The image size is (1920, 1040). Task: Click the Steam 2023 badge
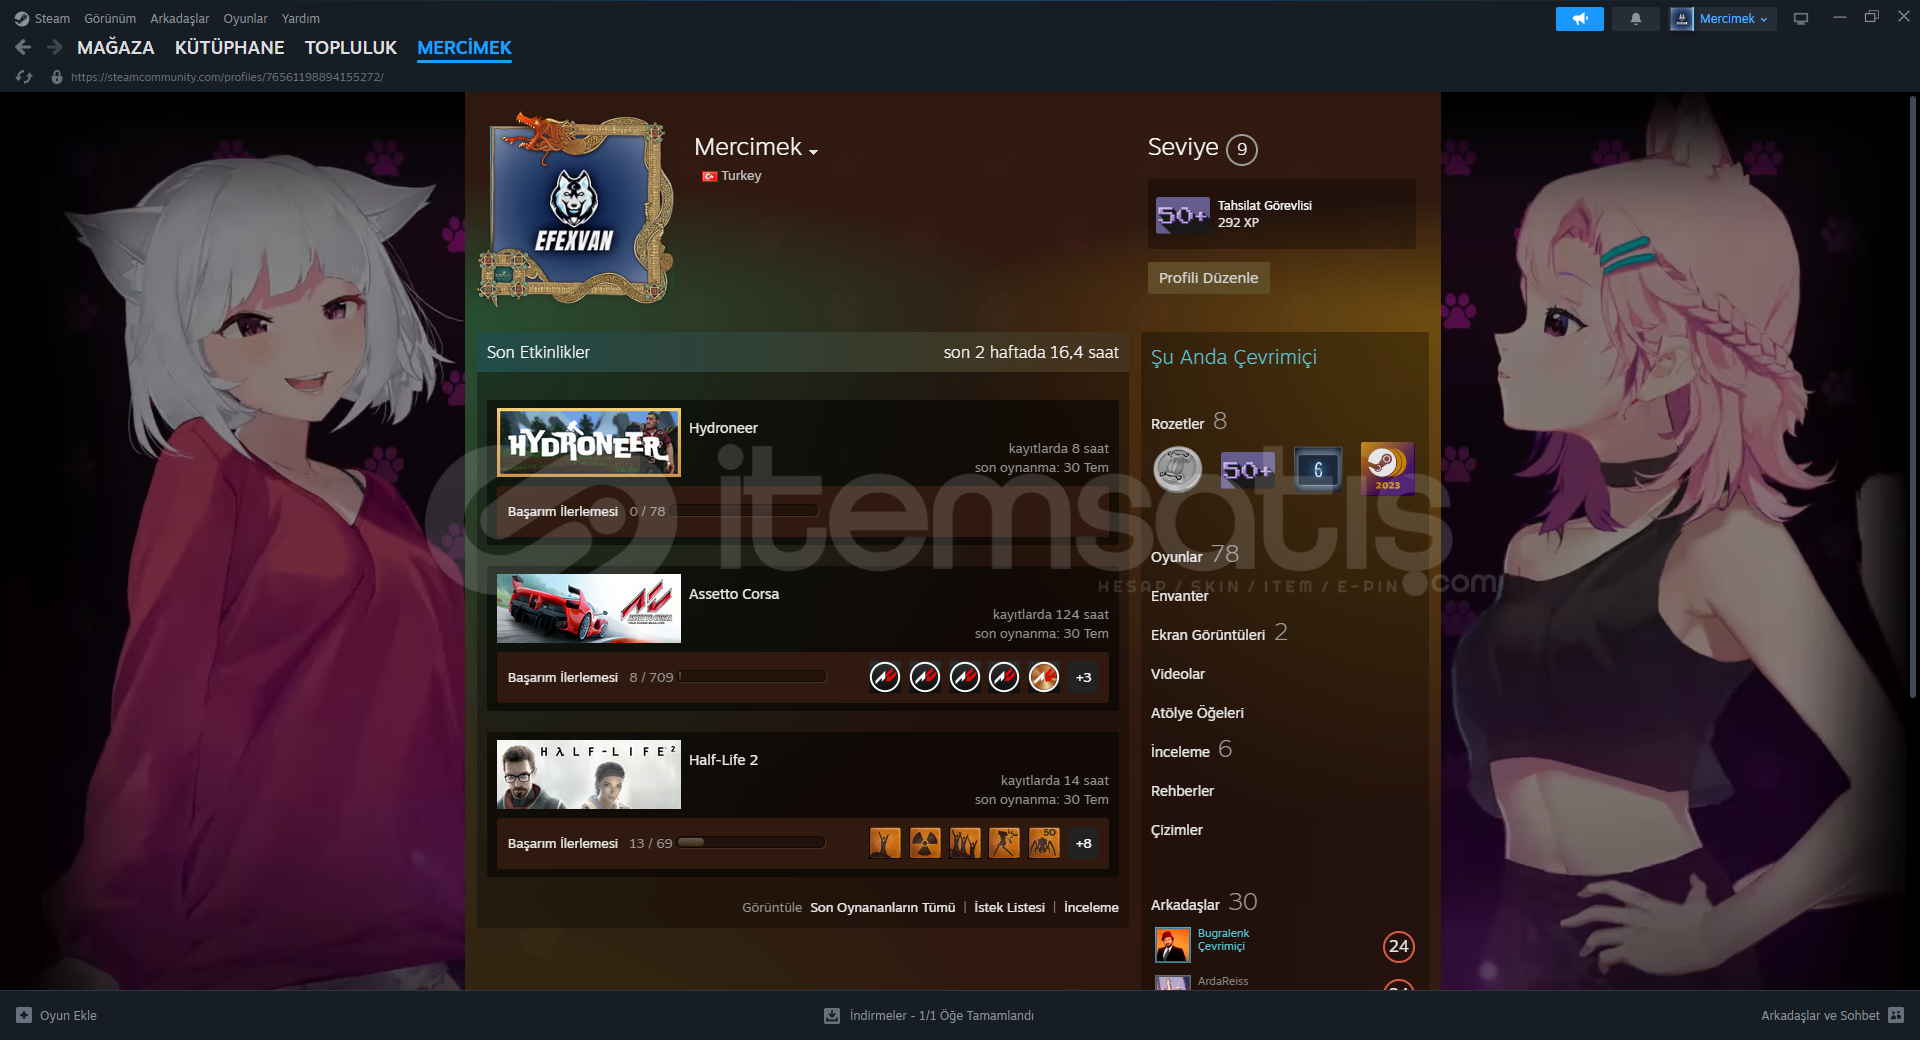coord(1388,468)
